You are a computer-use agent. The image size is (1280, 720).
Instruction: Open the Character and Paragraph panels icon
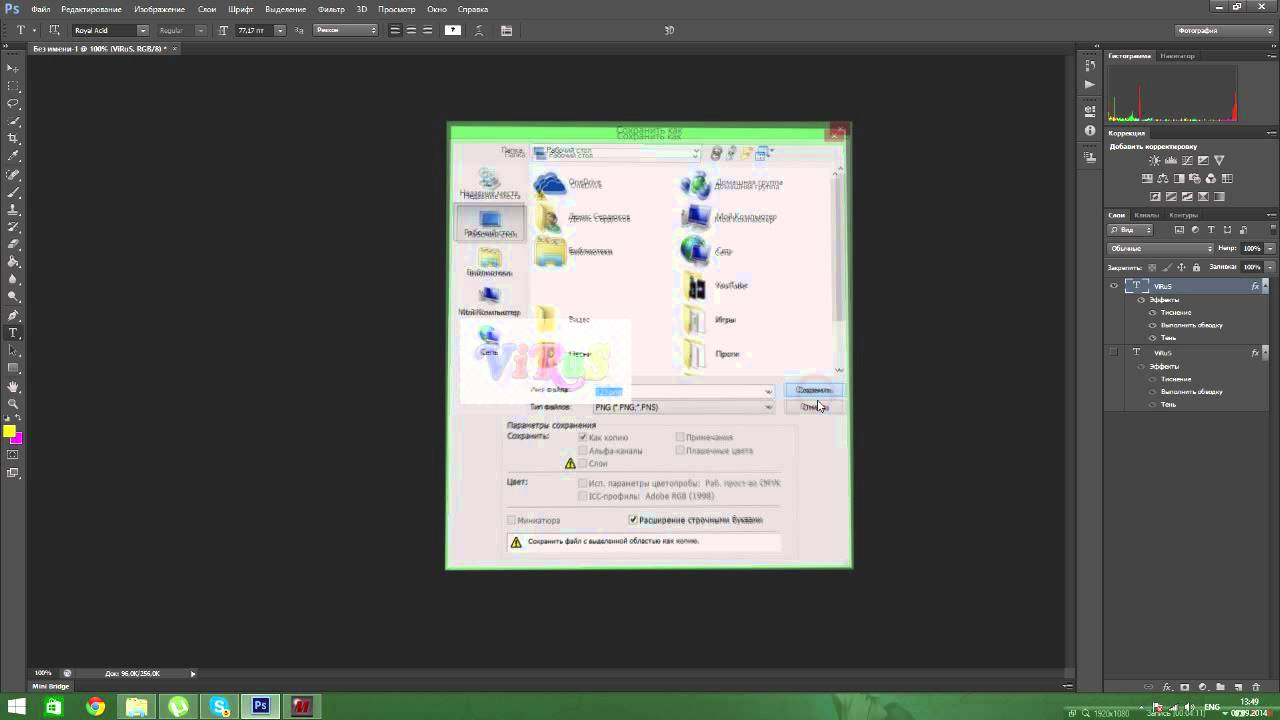pos(506,31)
